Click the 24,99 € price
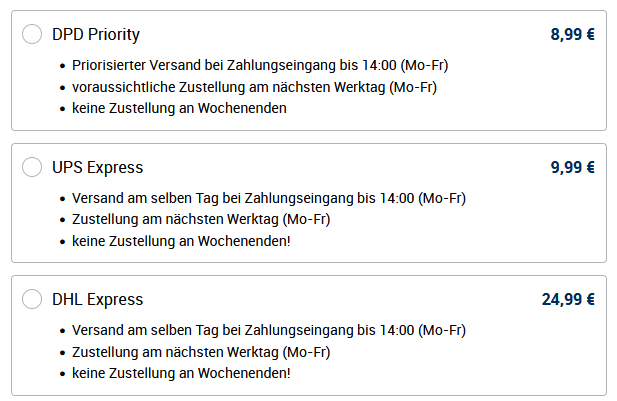617x401 pixels. 568,299
